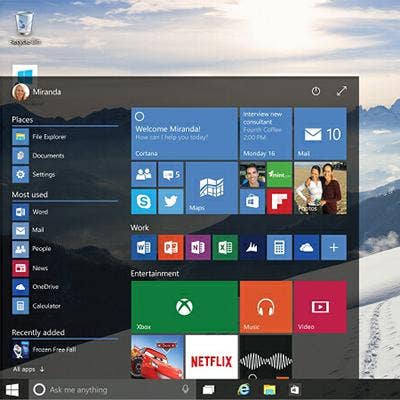Open Frozen Free Fall from Recently added
The width and height of the screenshot is (400, 400).
(x=44, y=350)
